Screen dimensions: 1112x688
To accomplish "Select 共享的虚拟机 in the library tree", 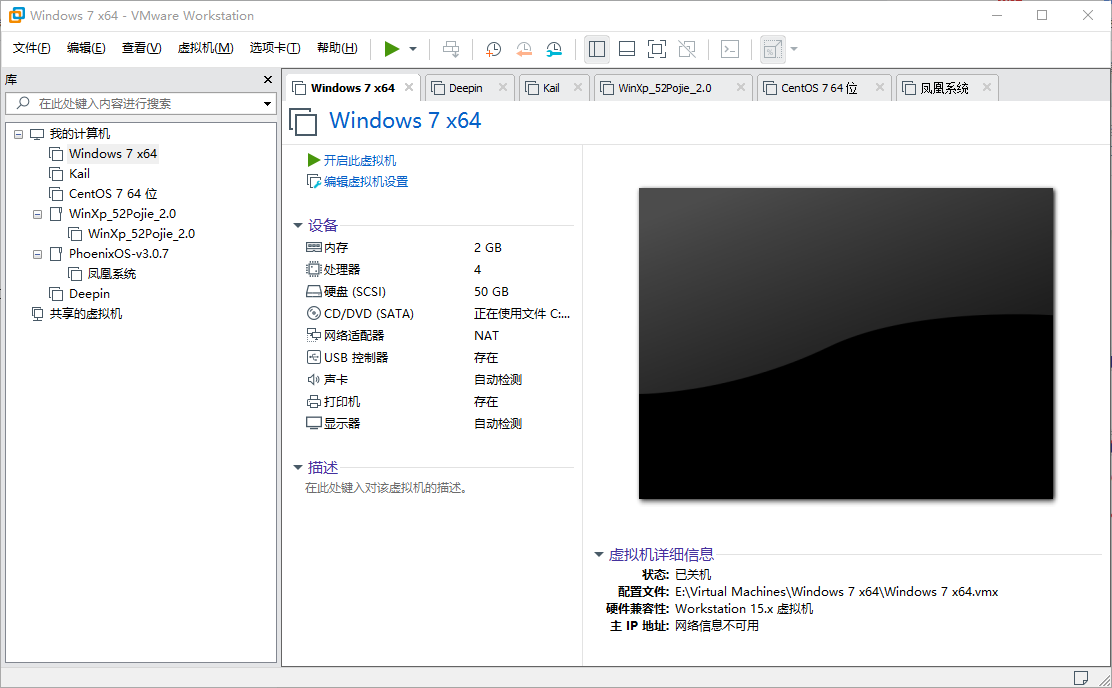I will pyautogui.click(x=85, y=314).
